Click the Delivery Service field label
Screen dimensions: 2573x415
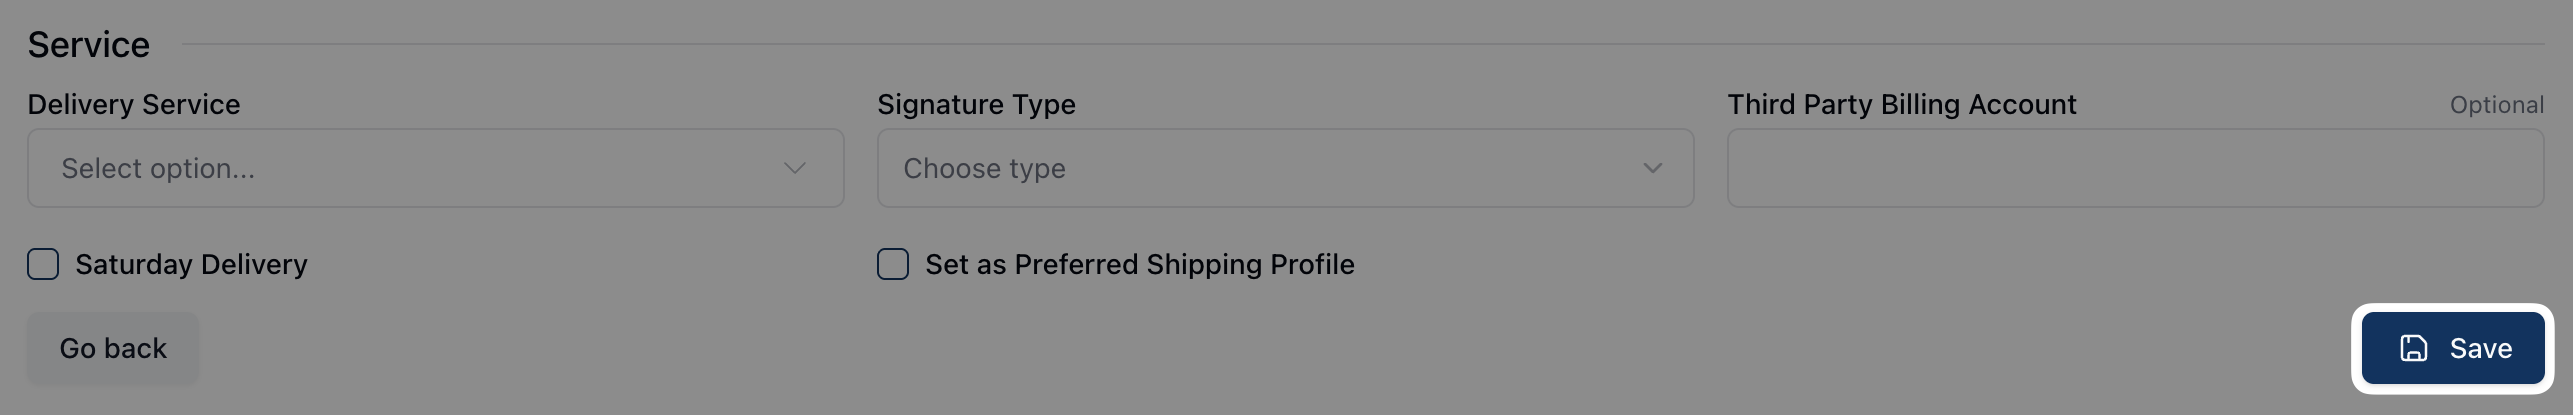[x=134, y=104]
